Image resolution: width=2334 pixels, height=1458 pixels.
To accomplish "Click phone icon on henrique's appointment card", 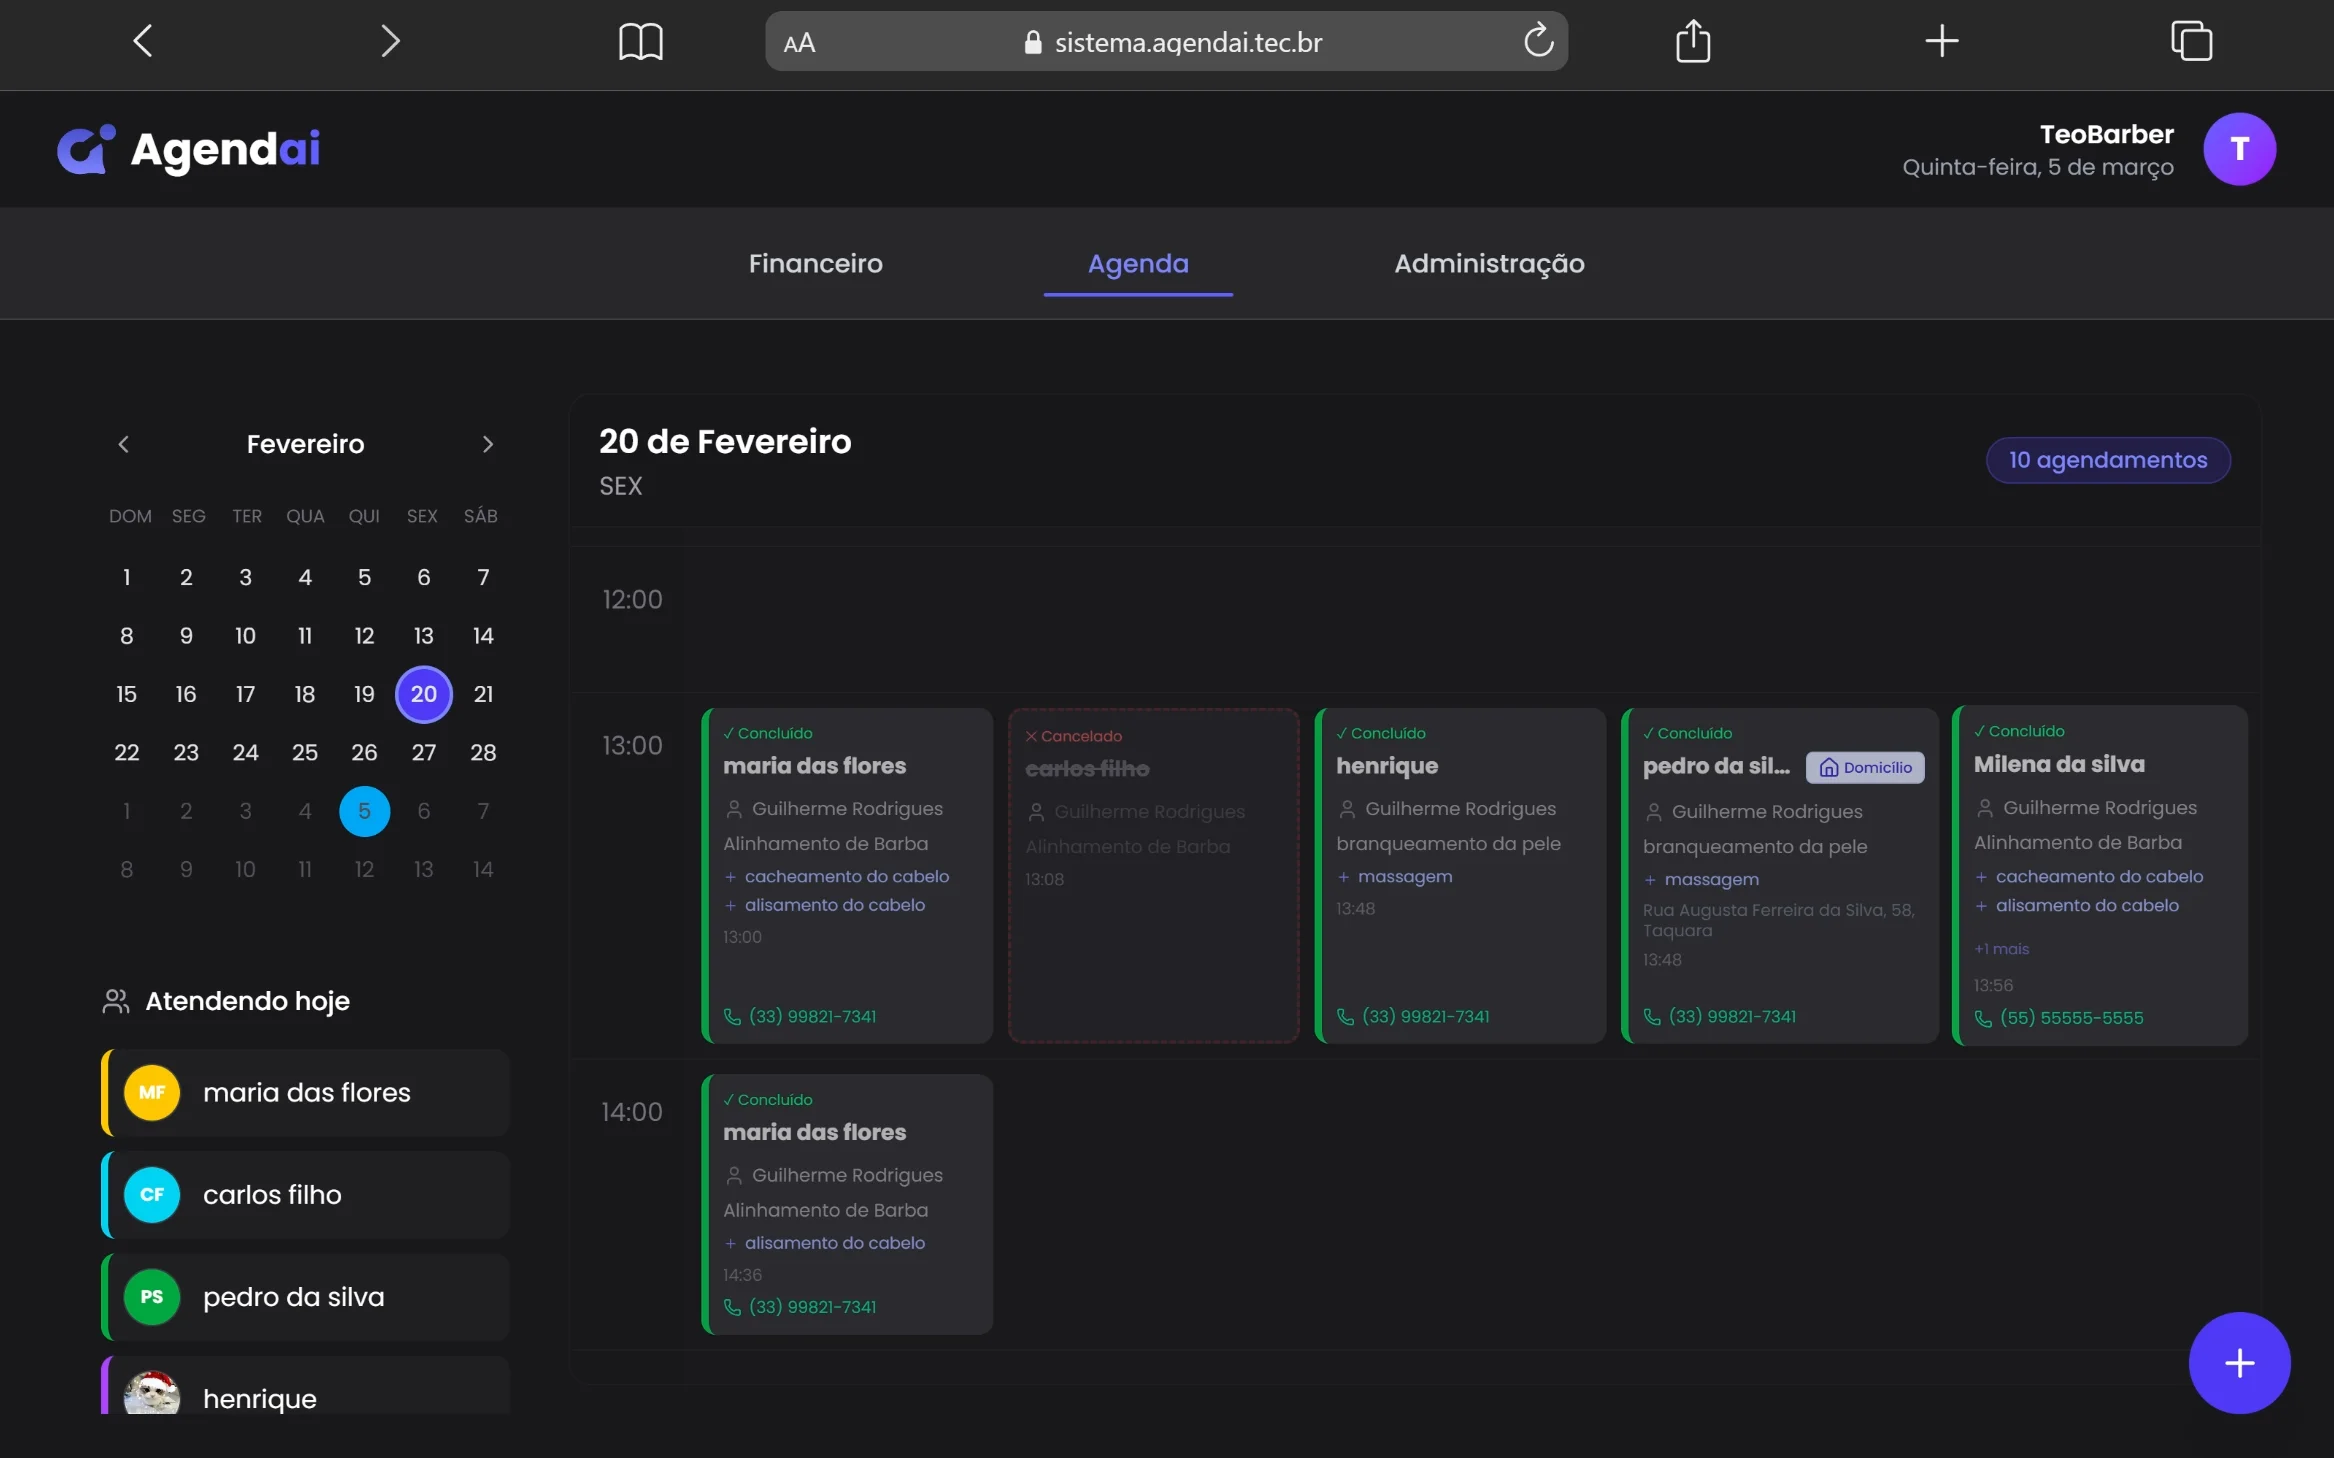I will (x=1346, y=1017).
